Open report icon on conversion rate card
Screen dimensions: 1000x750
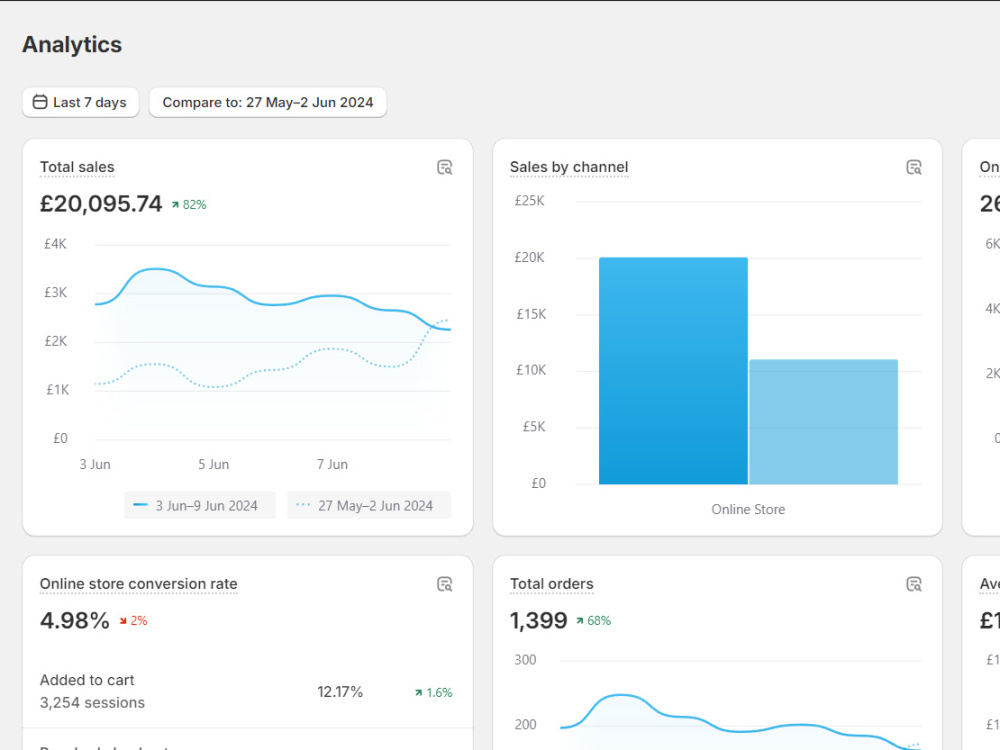tap(445, 584)
